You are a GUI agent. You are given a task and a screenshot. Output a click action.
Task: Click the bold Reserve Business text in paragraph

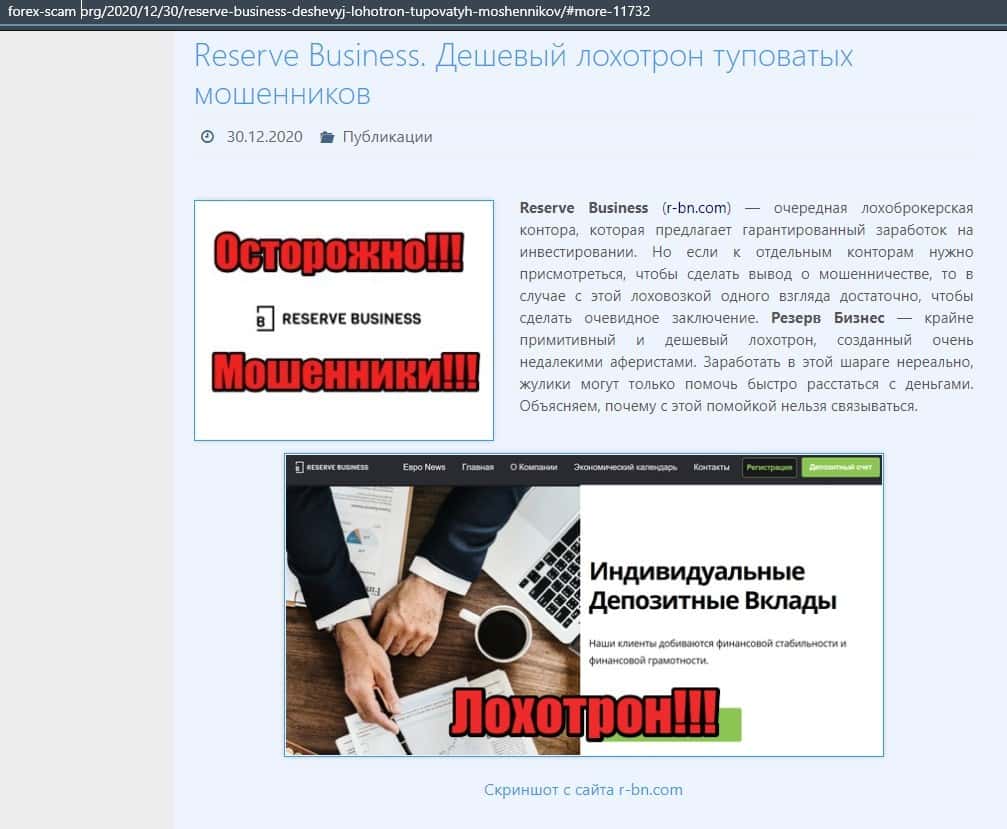point(584,208)
